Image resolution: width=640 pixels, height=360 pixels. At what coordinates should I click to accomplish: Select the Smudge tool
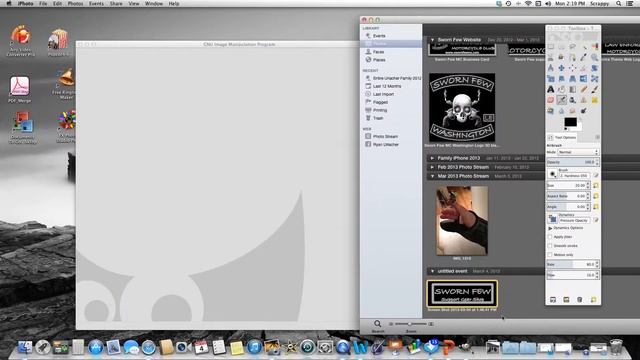click(x=572, y=111)
